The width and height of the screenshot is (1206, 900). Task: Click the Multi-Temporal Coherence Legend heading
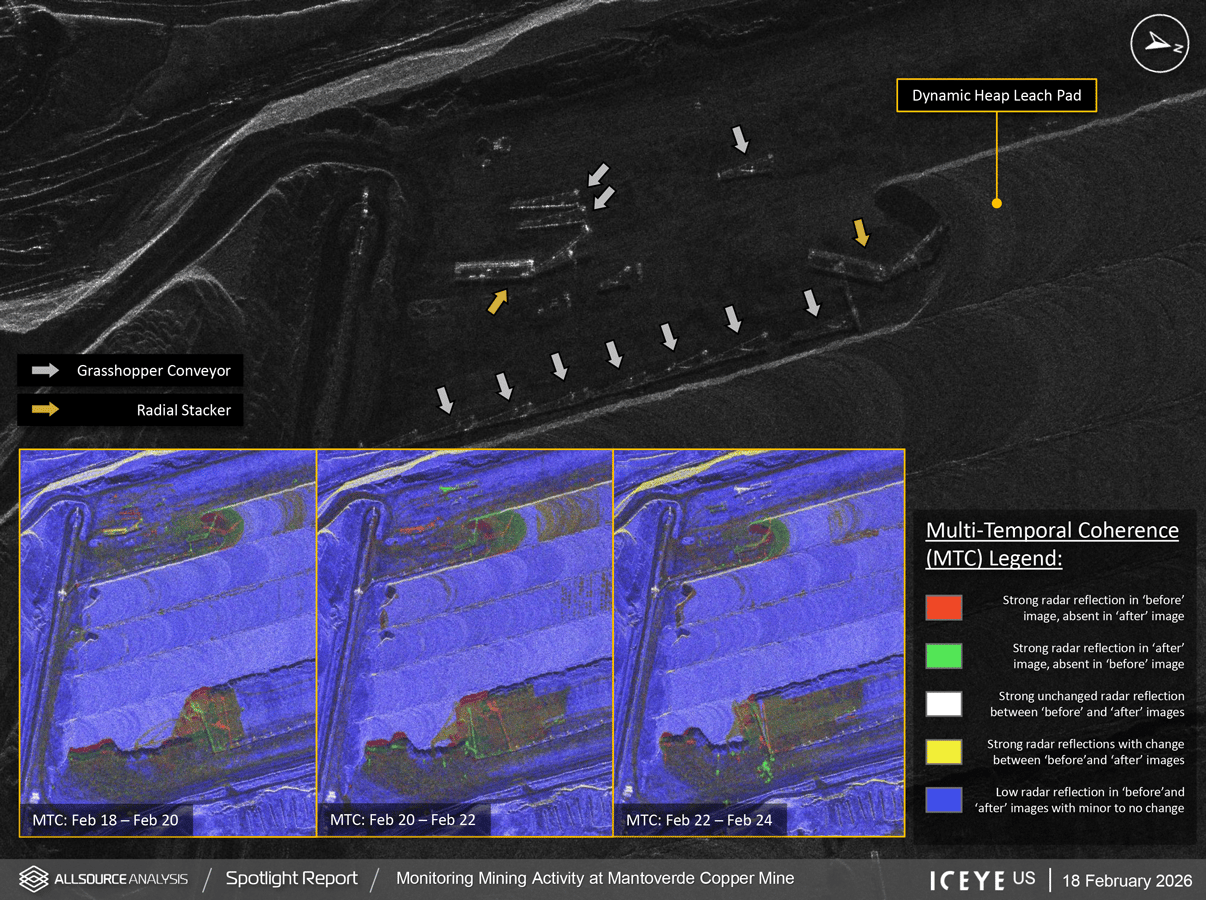1052,544
